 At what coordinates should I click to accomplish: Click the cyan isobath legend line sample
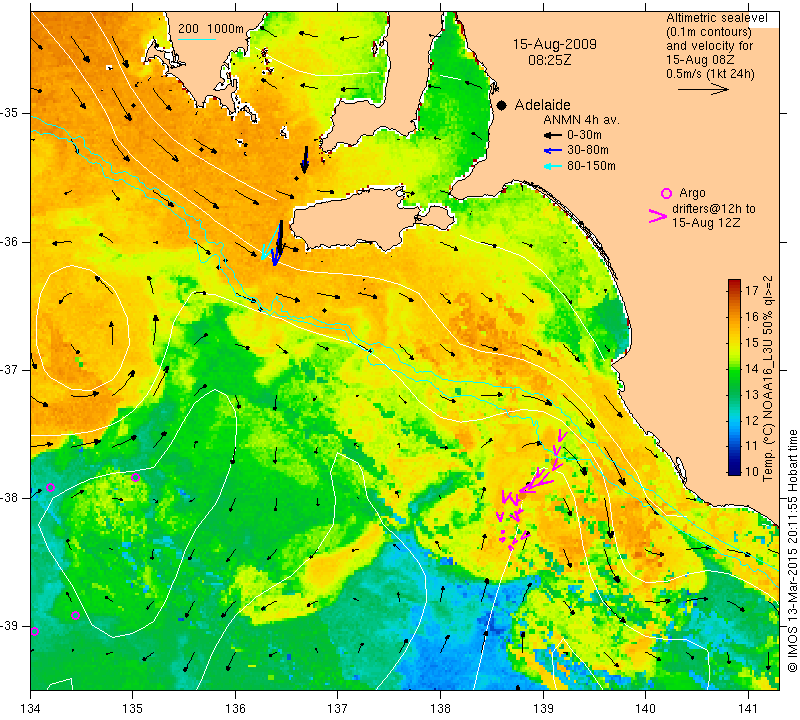click(197, 39)
